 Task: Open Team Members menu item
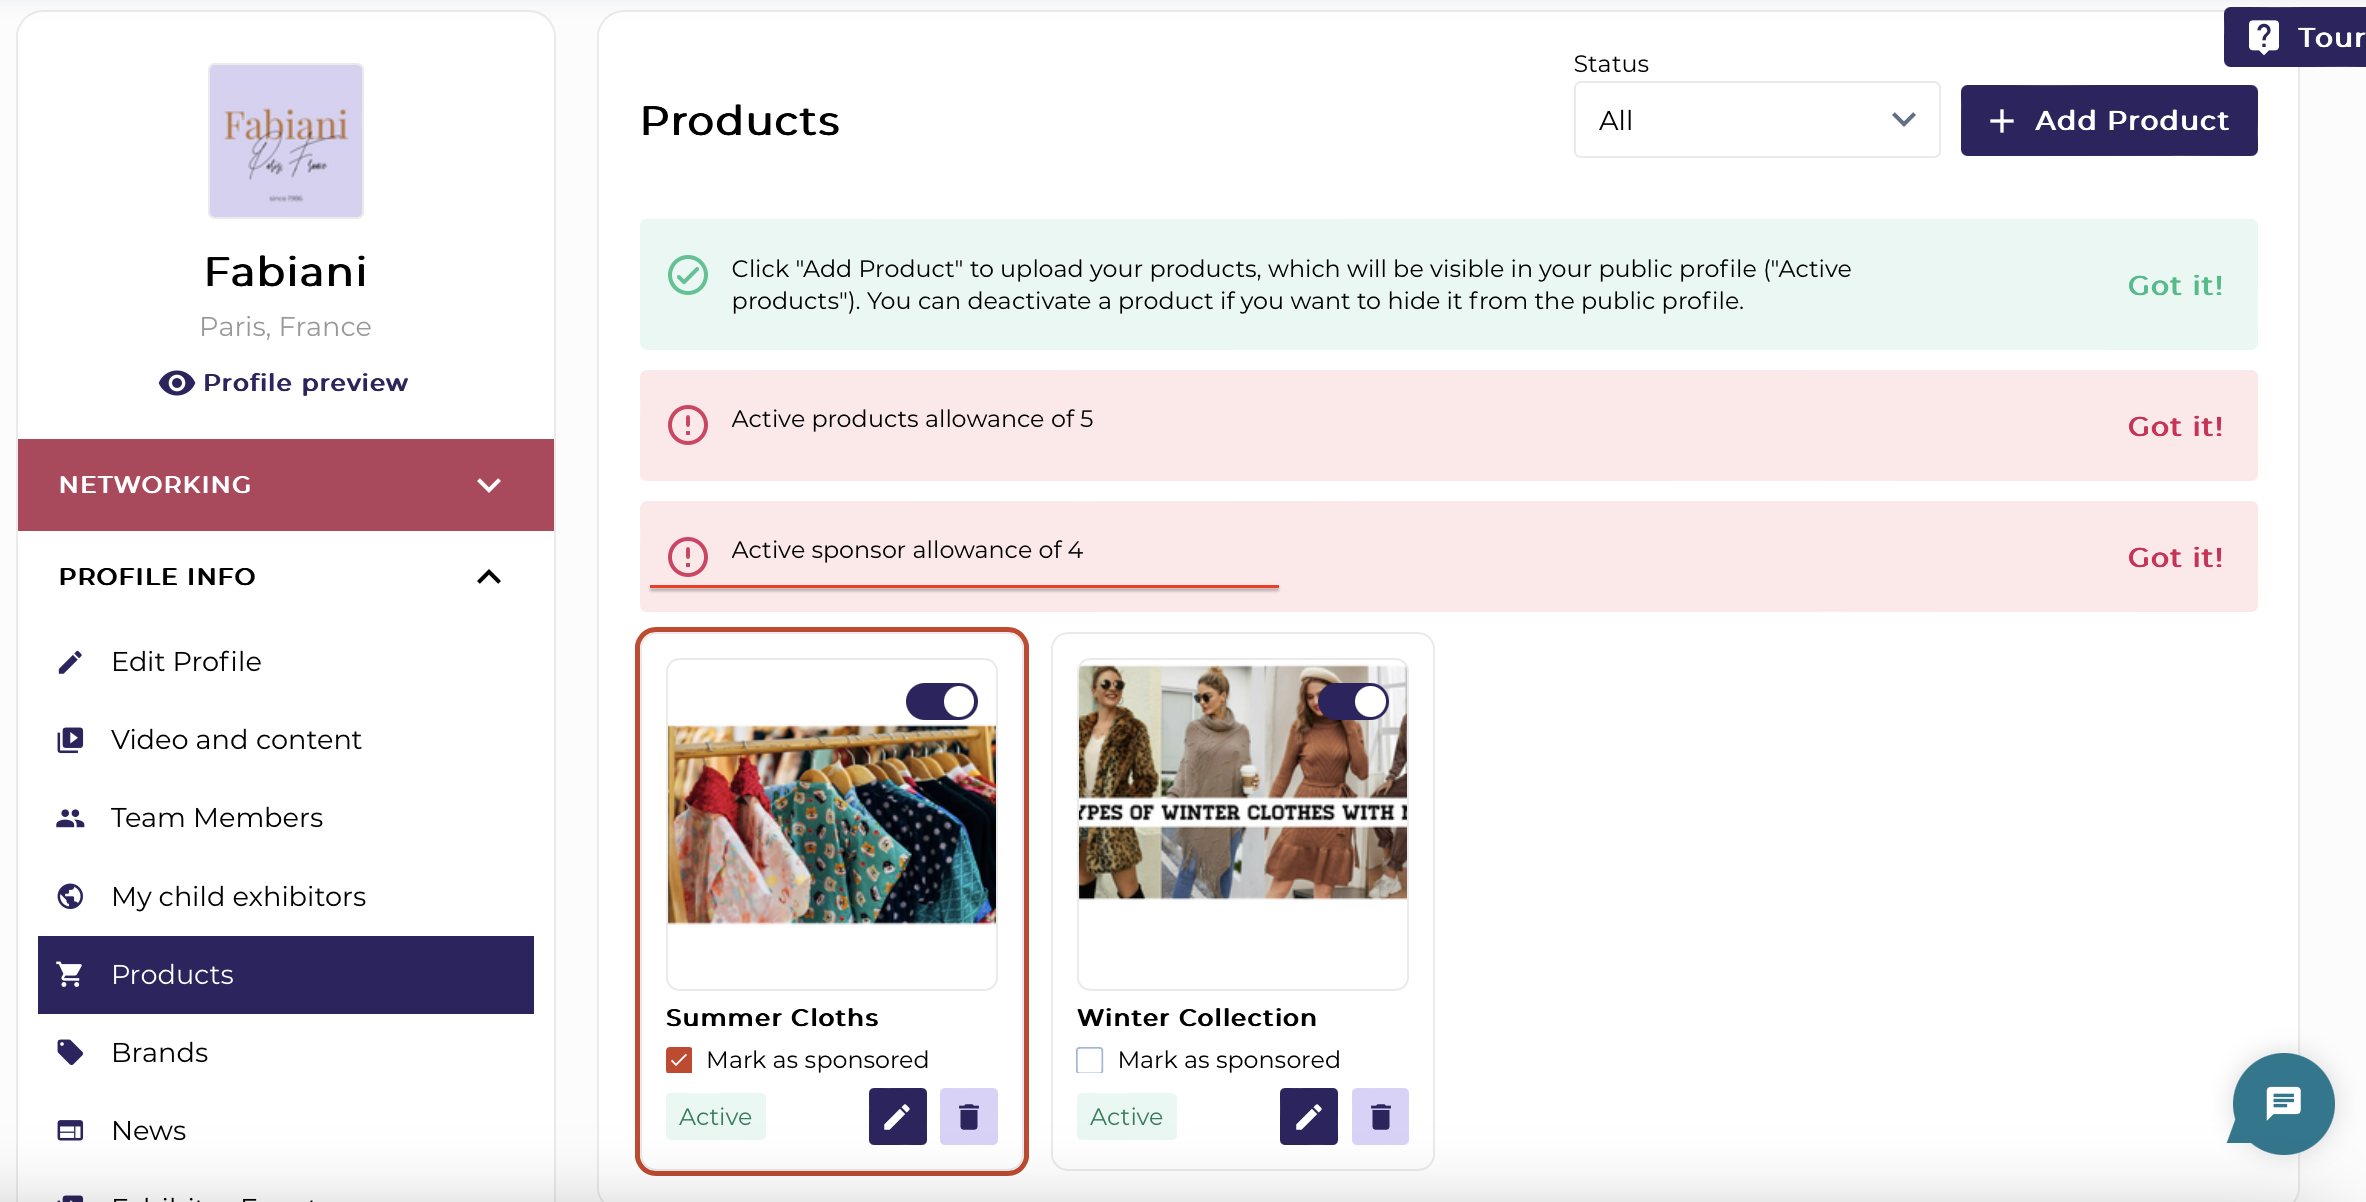pyautogui.click(x=217, y=818)
